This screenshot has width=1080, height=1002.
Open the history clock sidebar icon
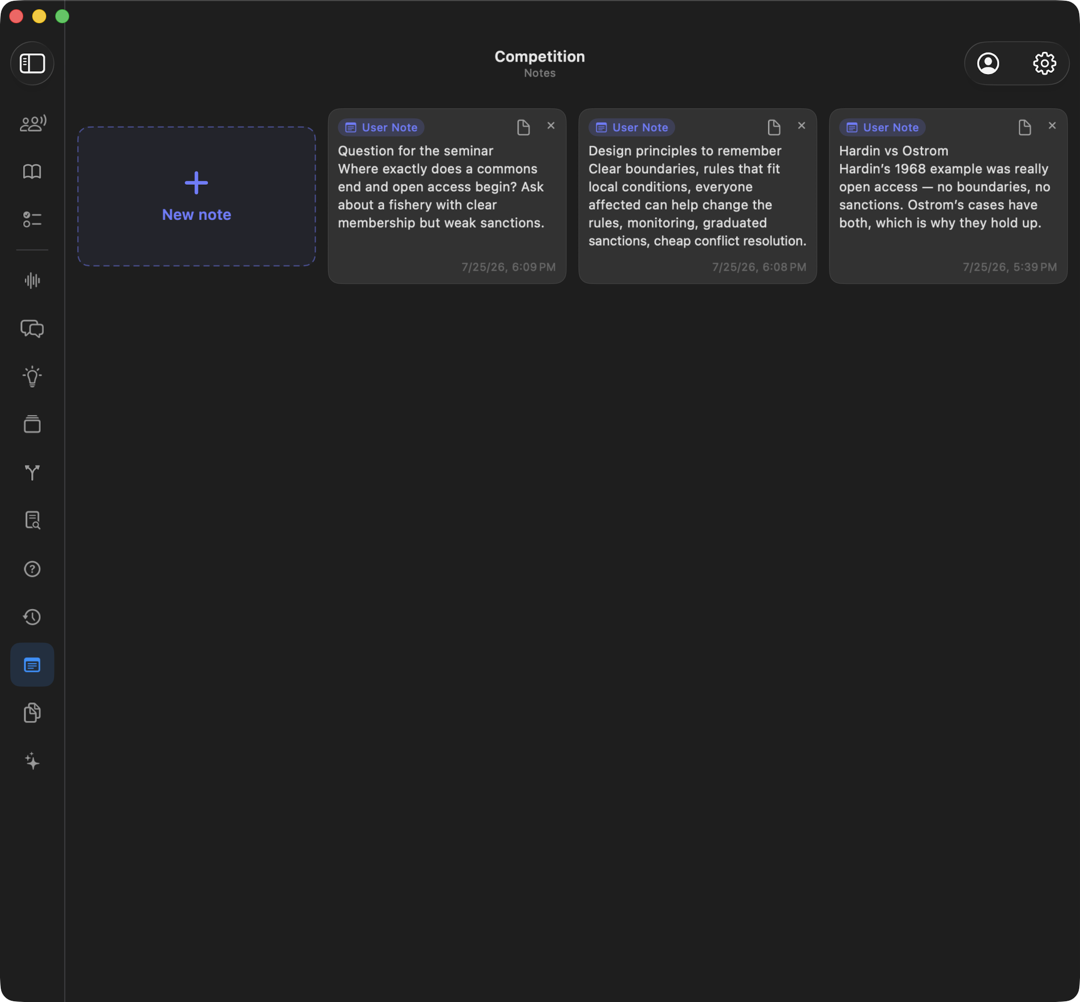click(x=32, y=617)
